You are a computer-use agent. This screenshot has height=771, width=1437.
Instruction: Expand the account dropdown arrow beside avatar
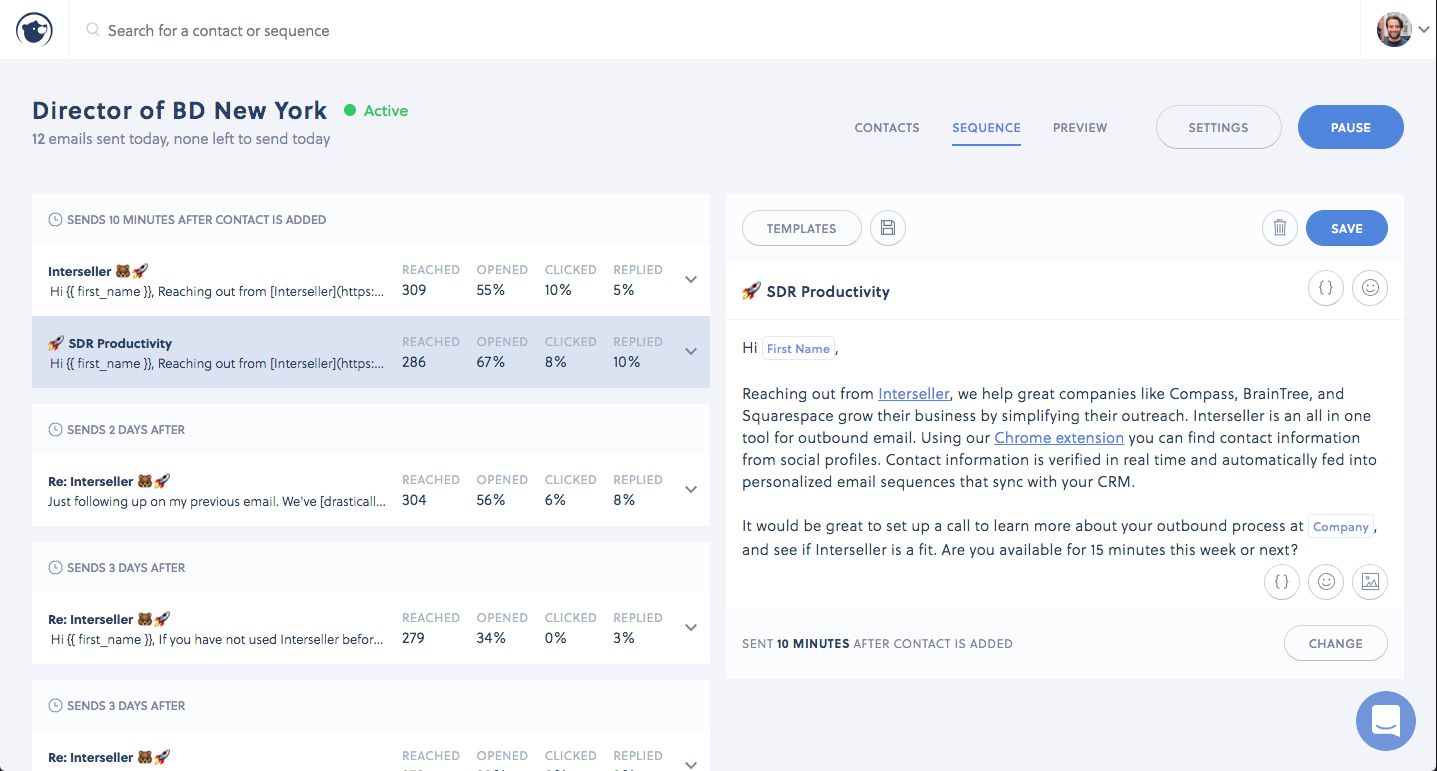[x=1423, y=30]
